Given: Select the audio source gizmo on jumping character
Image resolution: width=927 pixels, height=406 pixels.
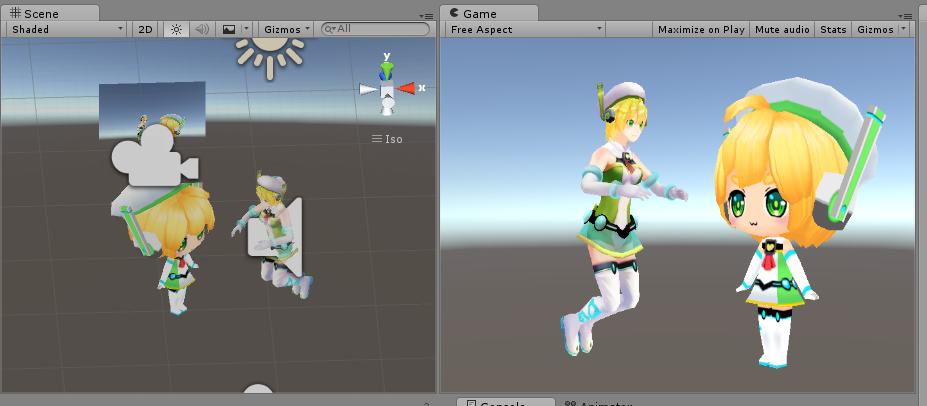Looking at the screenshot, I should click(276, 236).
